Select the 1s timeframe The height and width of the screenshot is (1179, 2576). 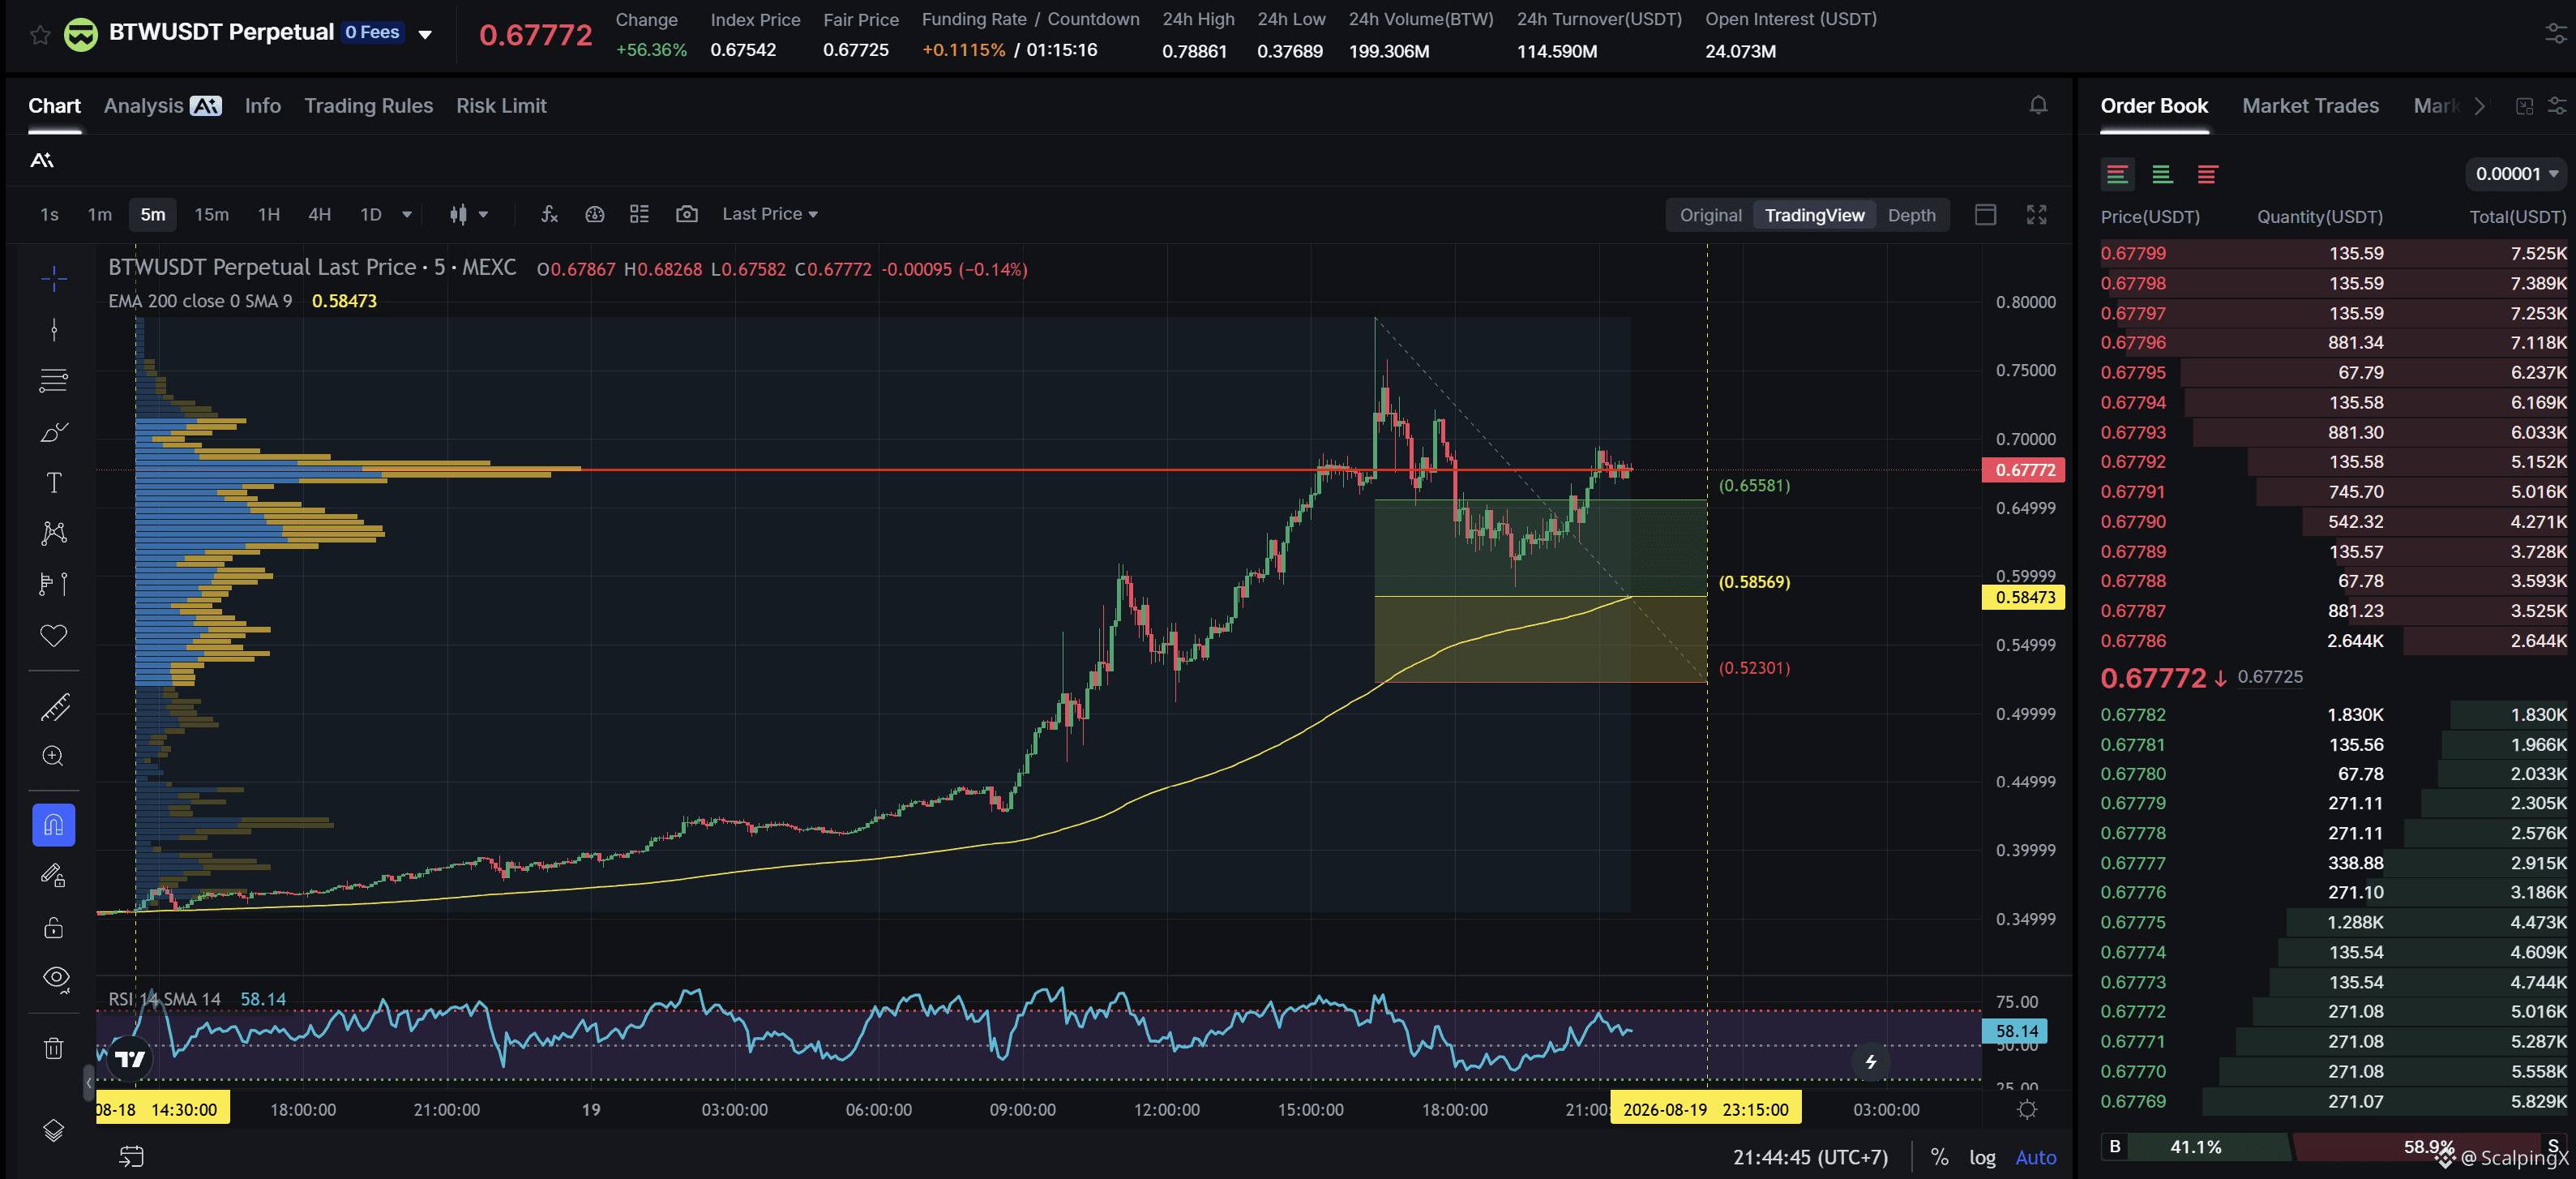pyautogui.click(x=49, y=214)
